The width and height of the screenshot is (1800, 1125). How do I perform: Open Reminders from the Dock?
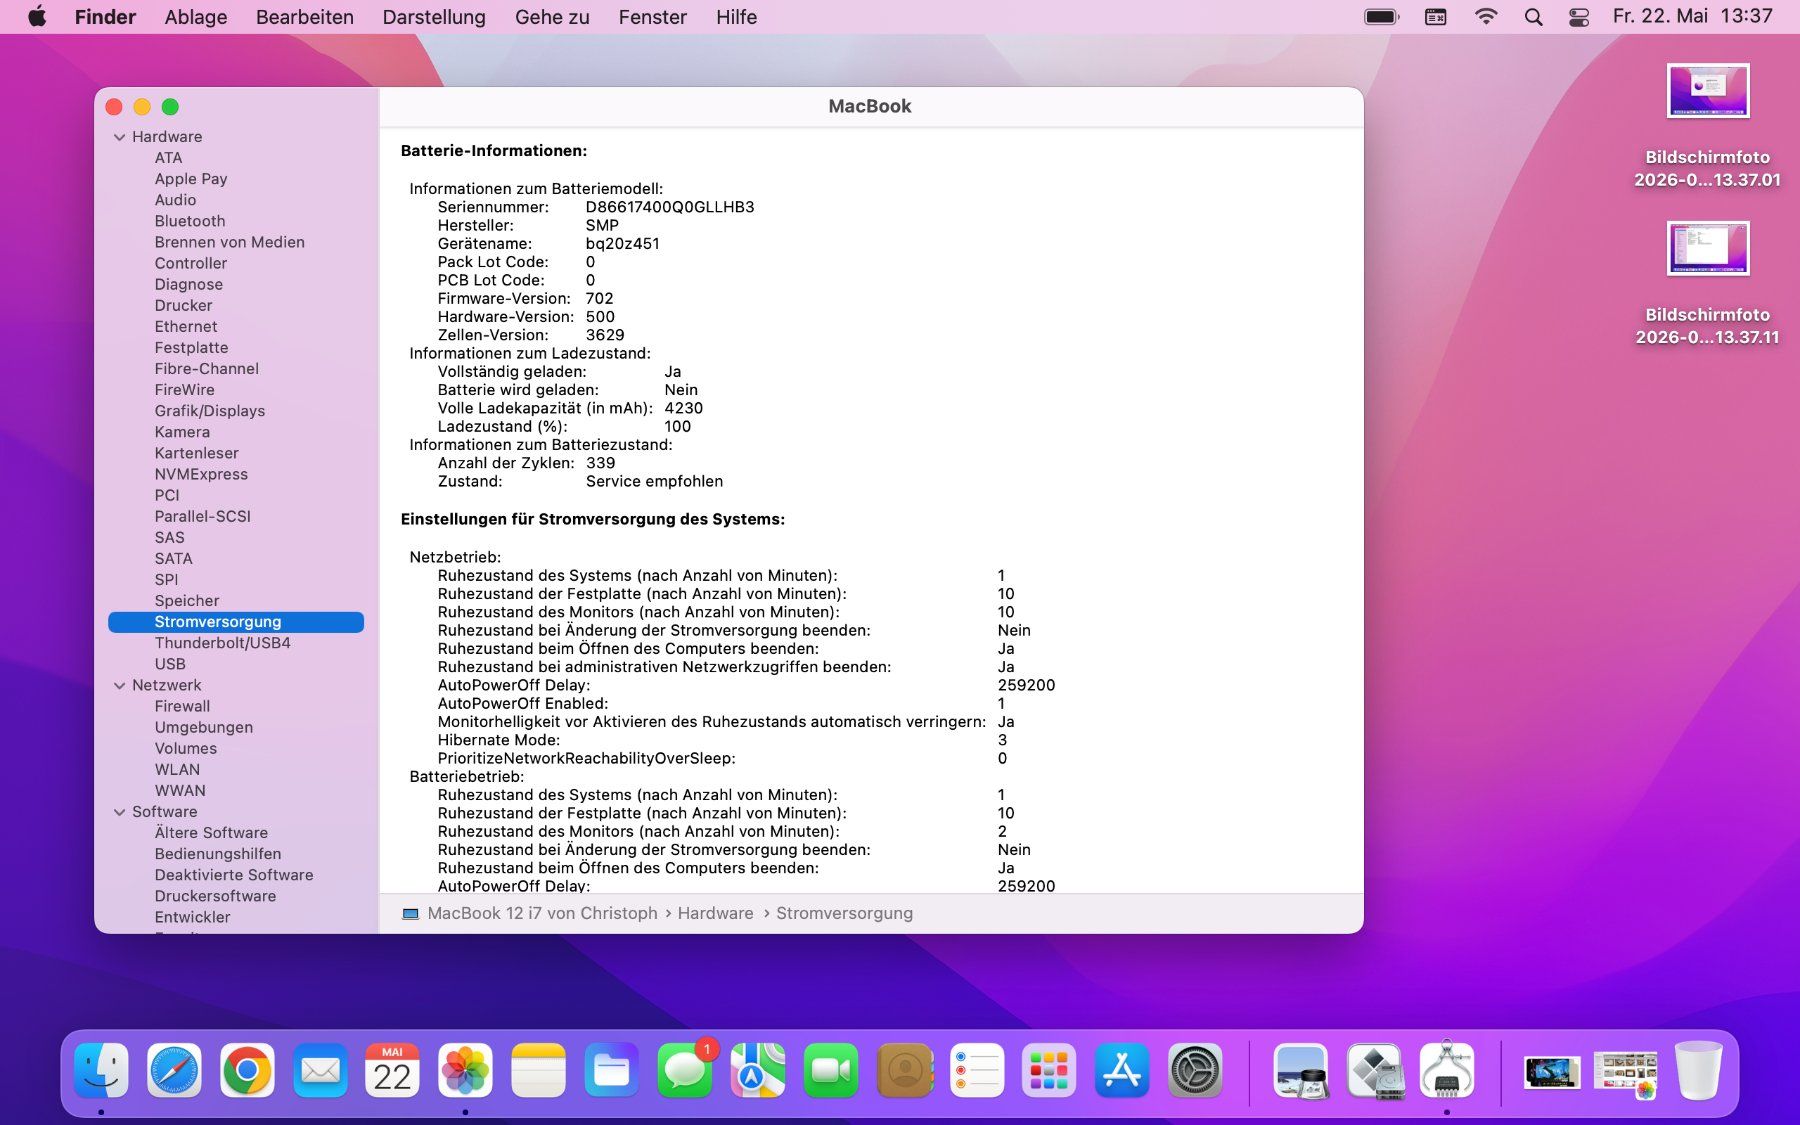[976, 1071]
